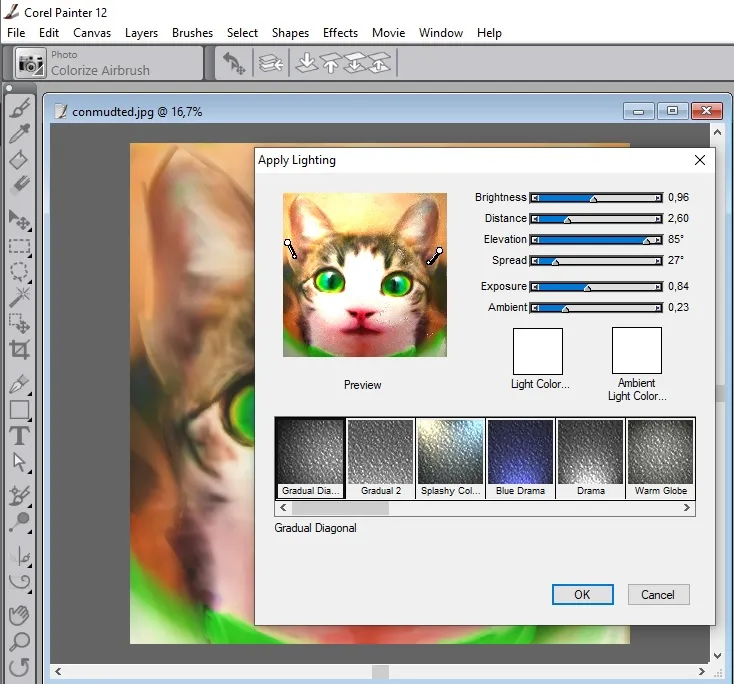The width and height of the screenshot is (734, 684).
Task: Select the Dodge tool
Action: tap(19, 522)
